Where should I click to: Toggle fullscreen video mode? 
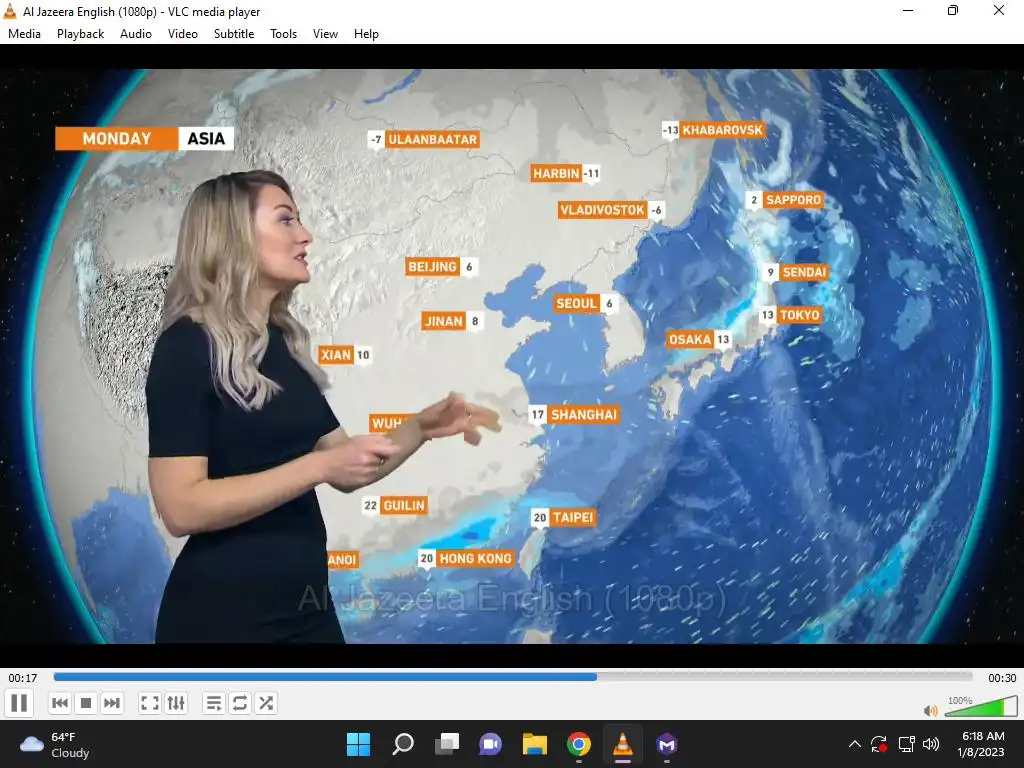pyautogui.click(x=150, y=703)
